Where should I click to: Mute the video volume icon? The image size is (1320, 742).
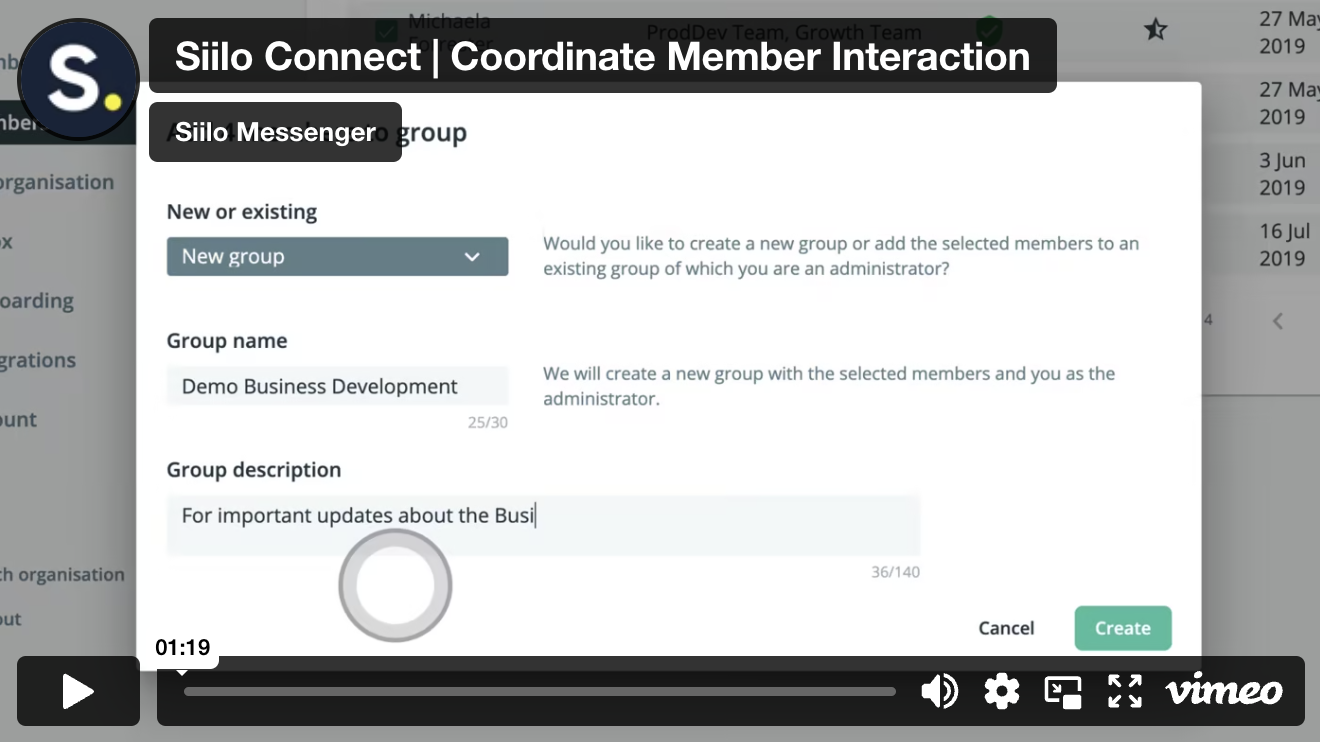pos(939,691)
